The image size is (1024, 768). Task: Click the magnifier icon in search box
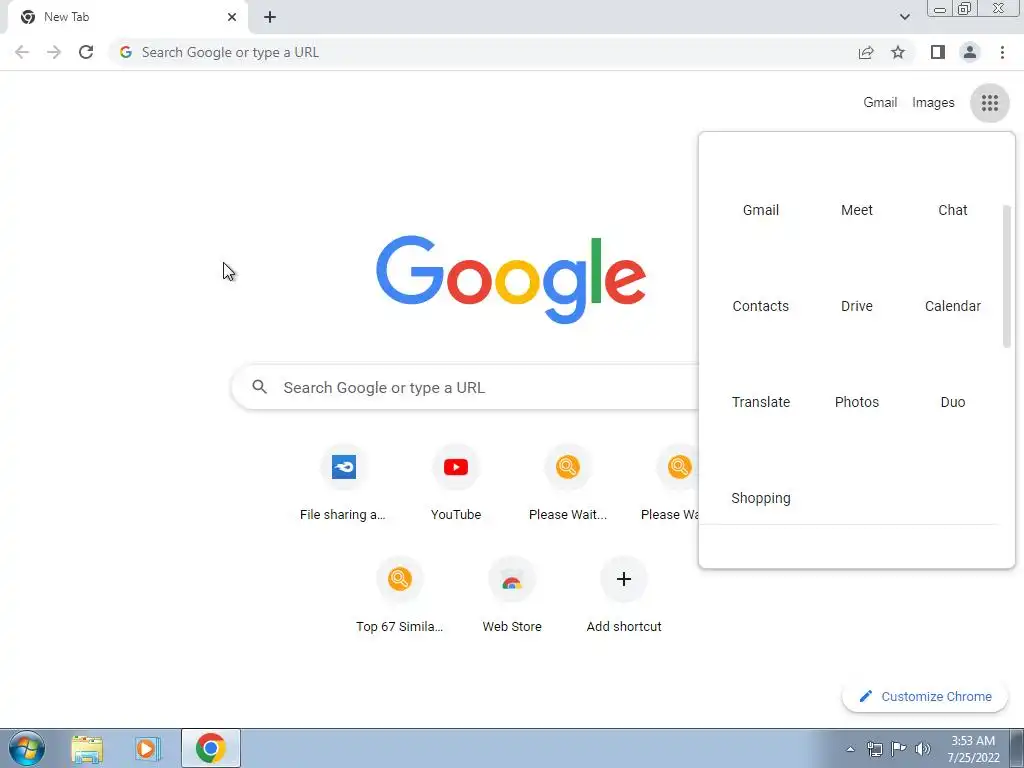(259, 387)
